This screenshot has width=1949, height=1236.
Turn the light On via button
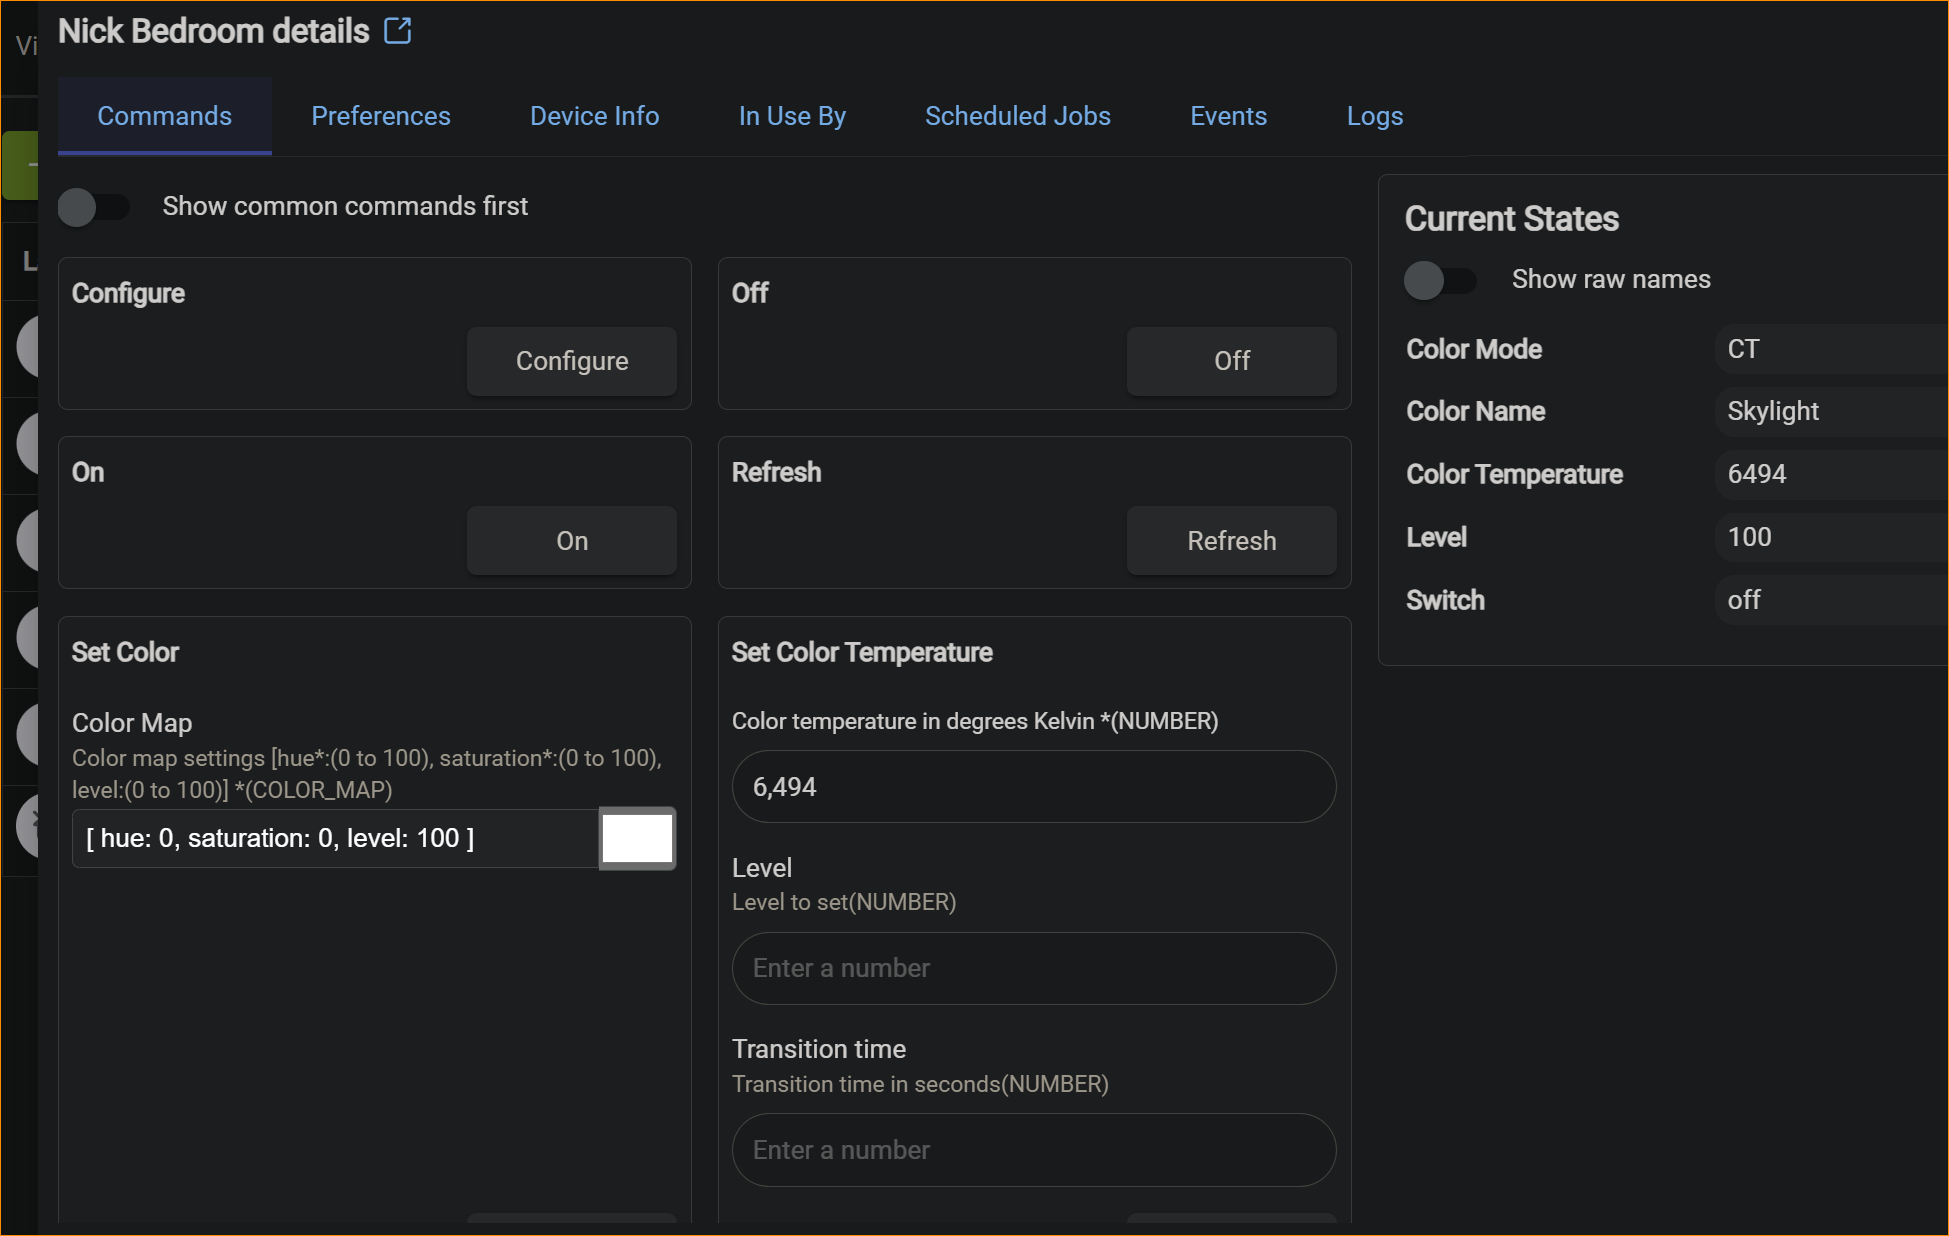[x=571, y=541]
